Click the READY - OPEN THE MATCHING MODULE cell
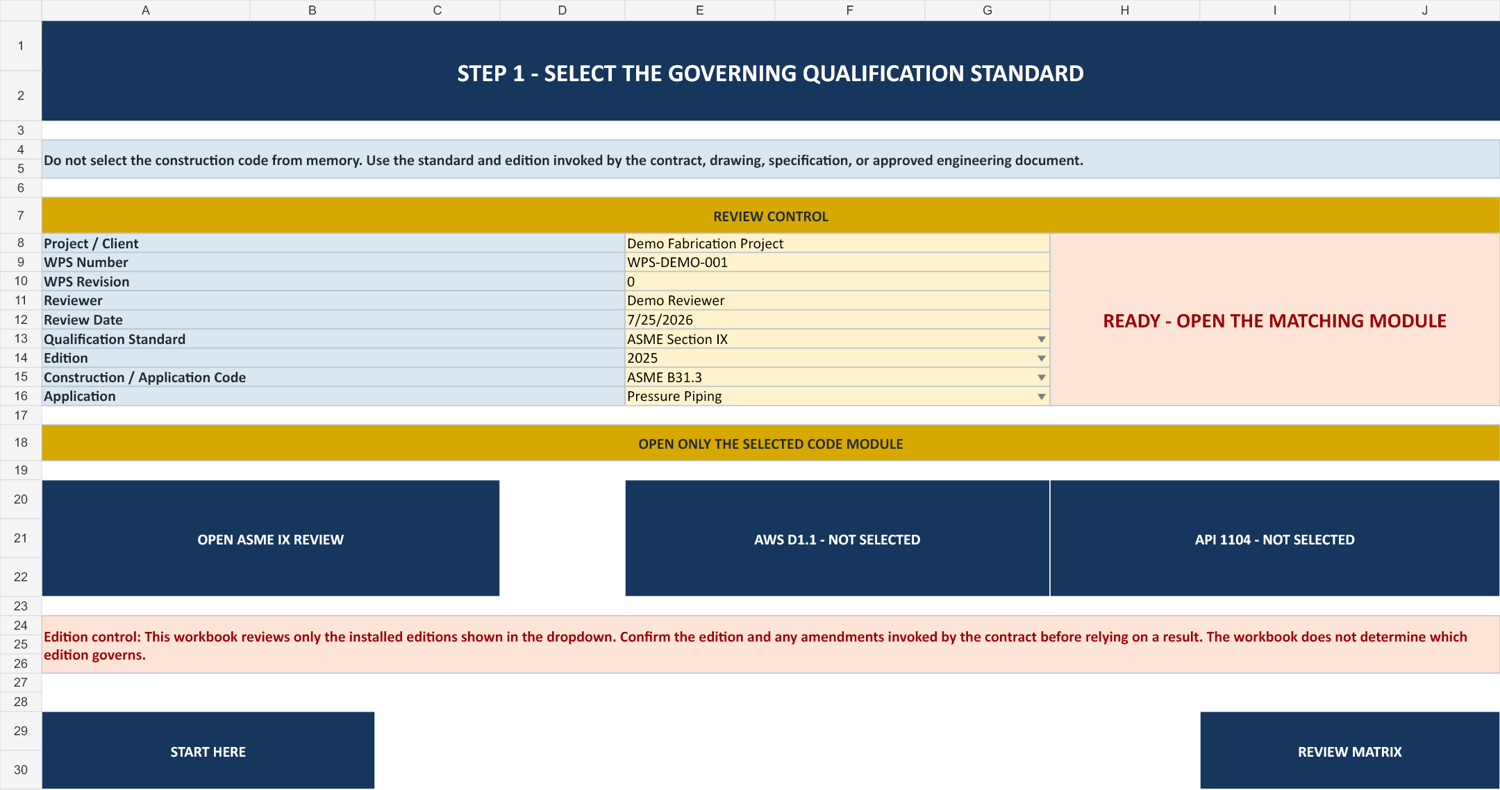Image resolution: width=1500 pixels, height=790 pixels. coord(1275,320)
